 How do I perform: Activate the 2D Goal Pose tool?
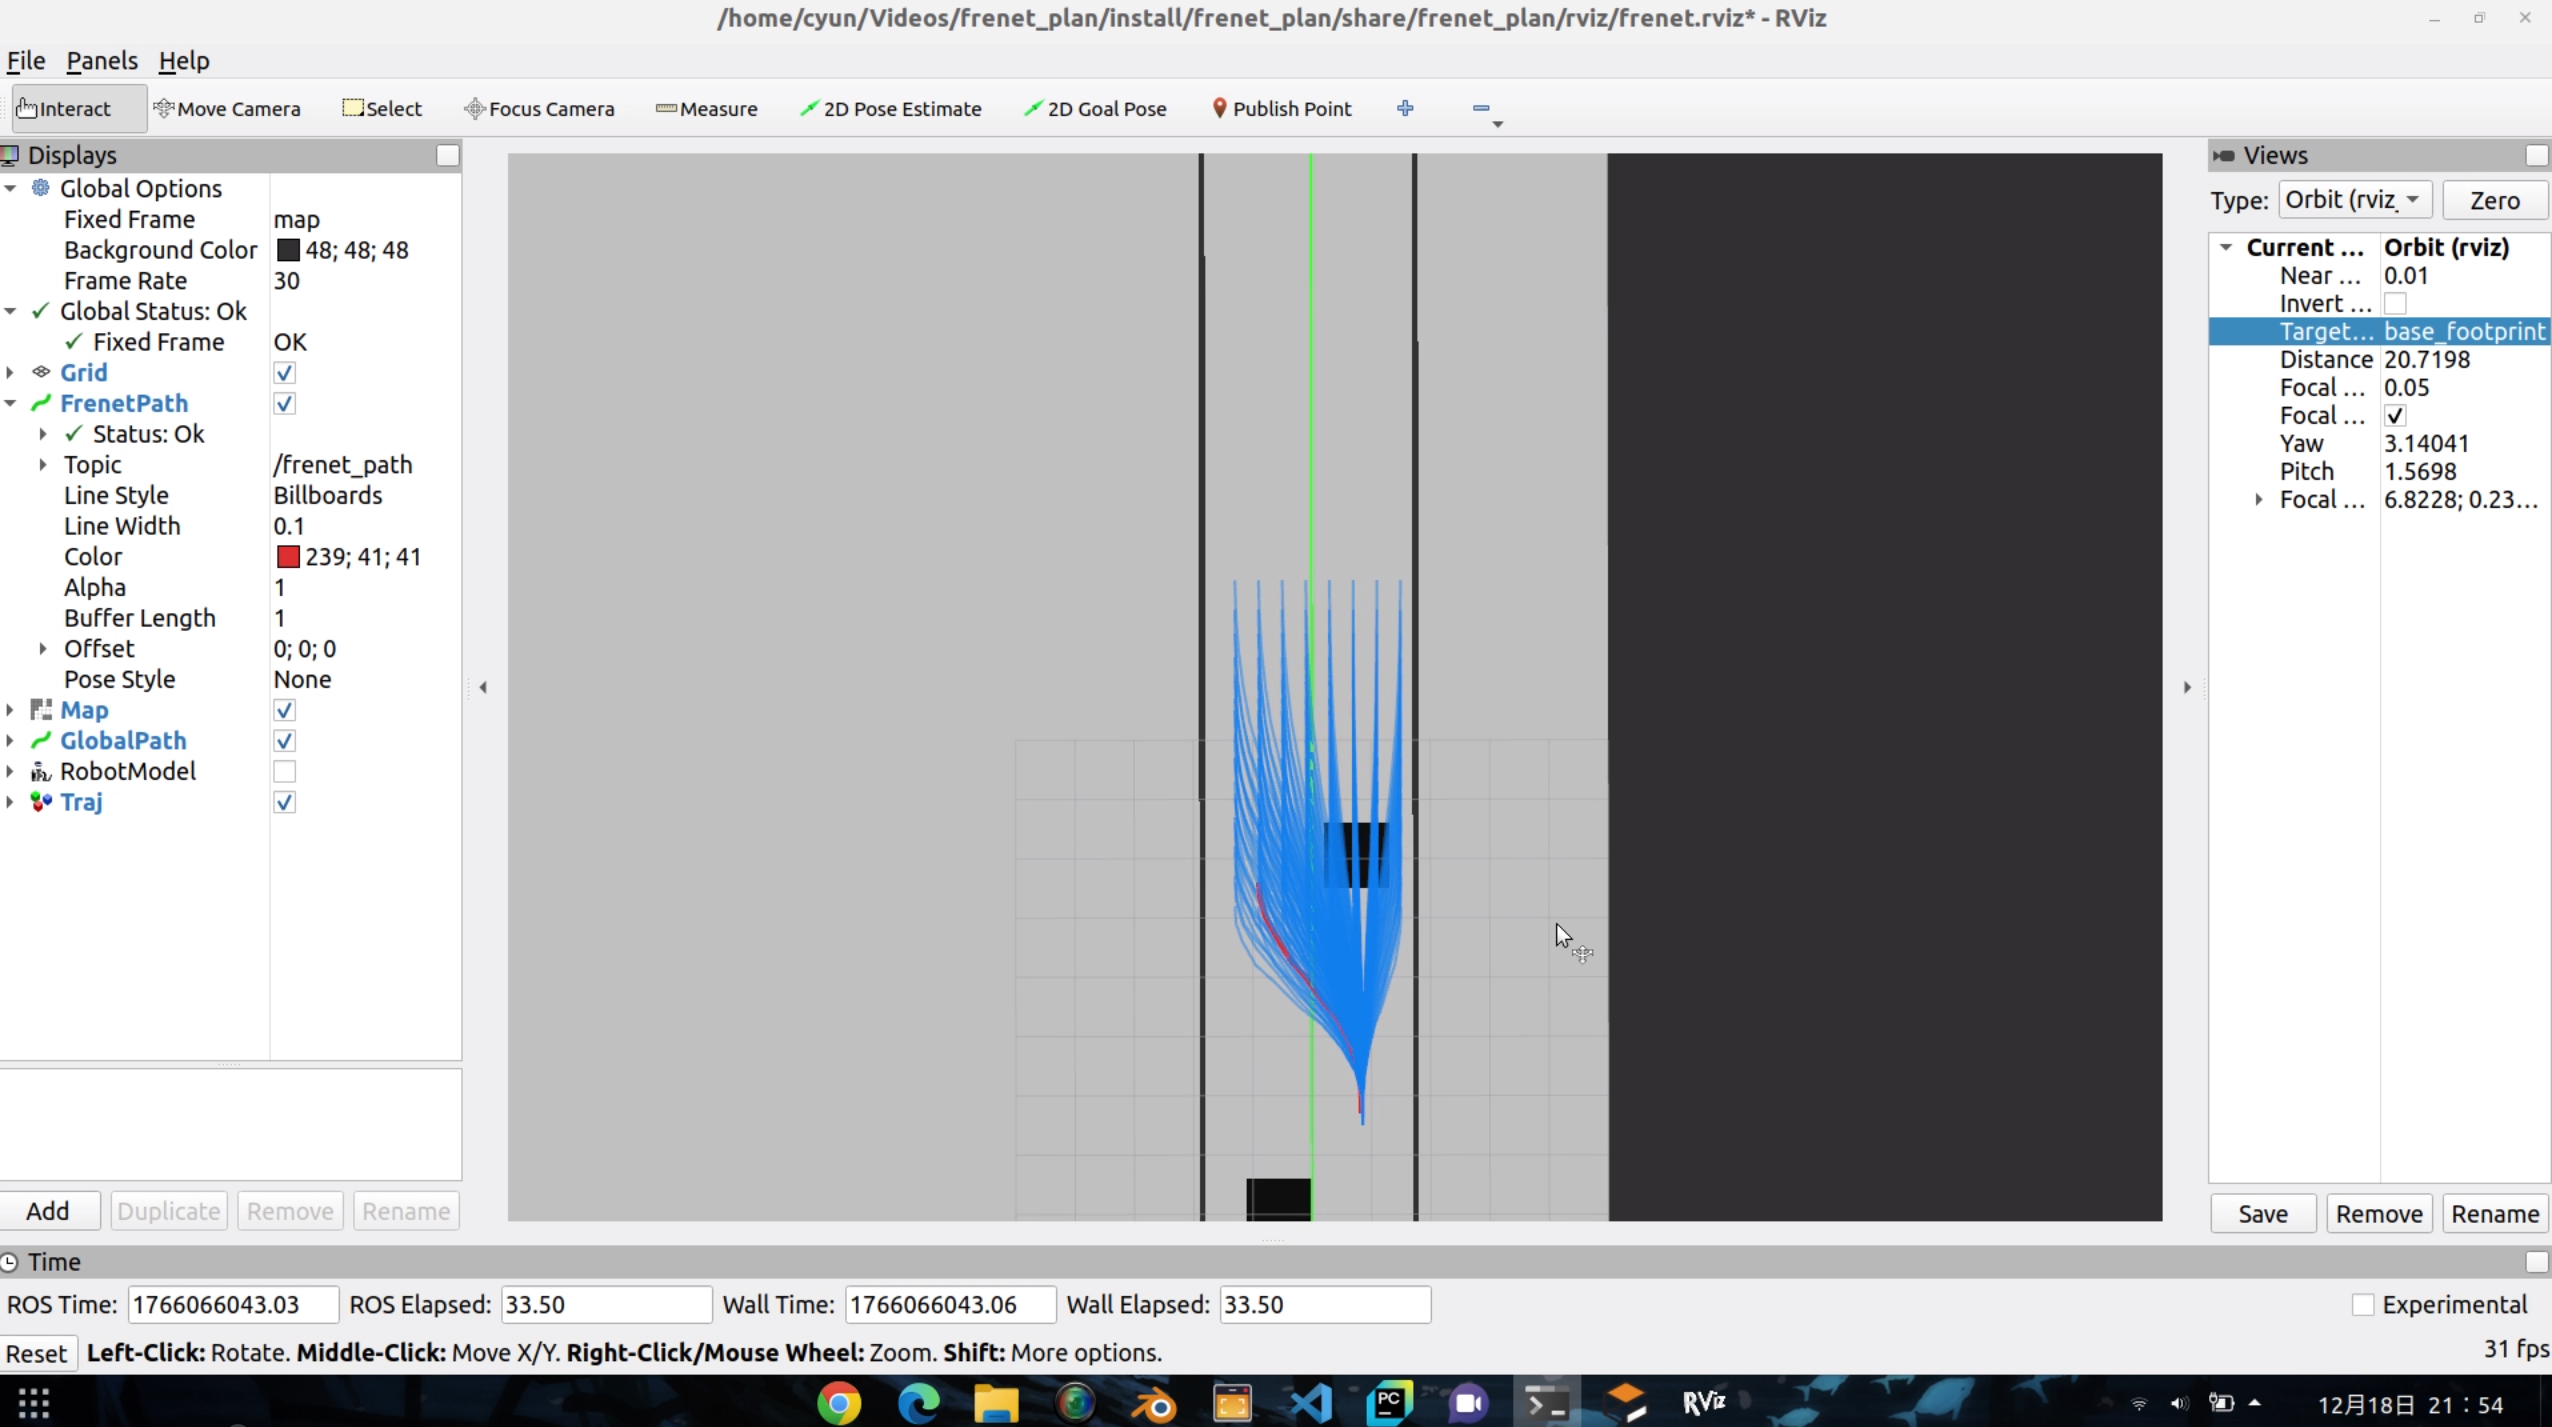(x=1095, y=109)
